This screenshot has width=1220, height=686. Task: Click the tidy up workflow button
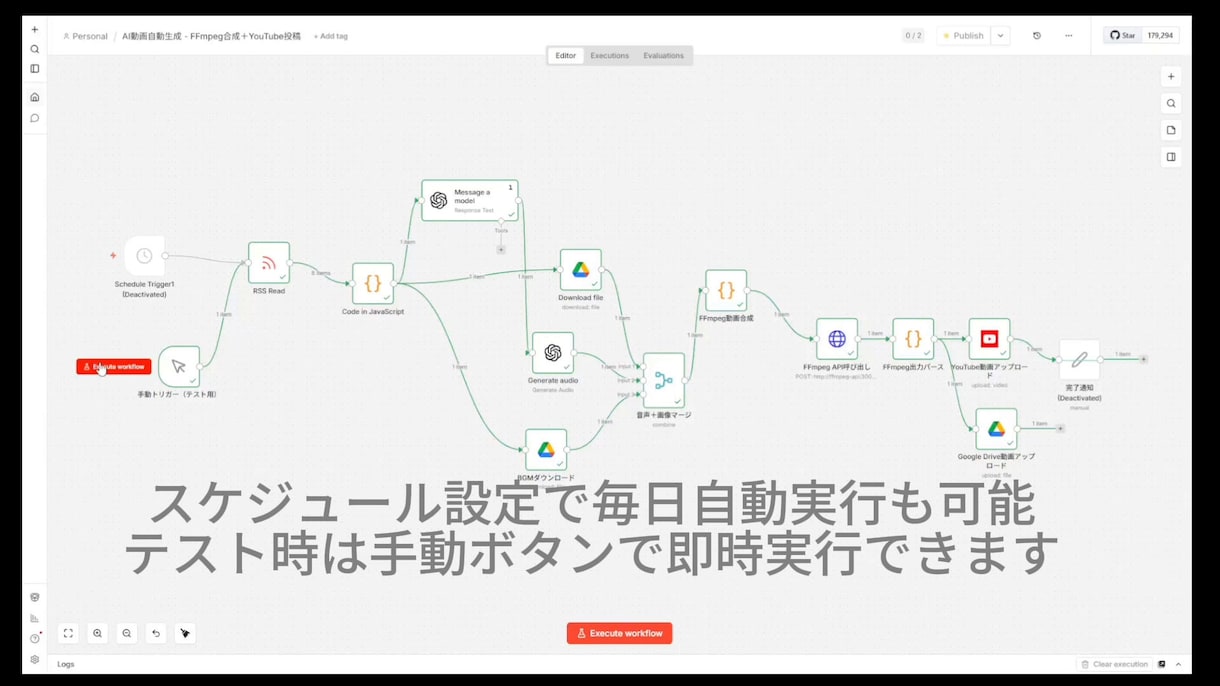pos(184,633)
